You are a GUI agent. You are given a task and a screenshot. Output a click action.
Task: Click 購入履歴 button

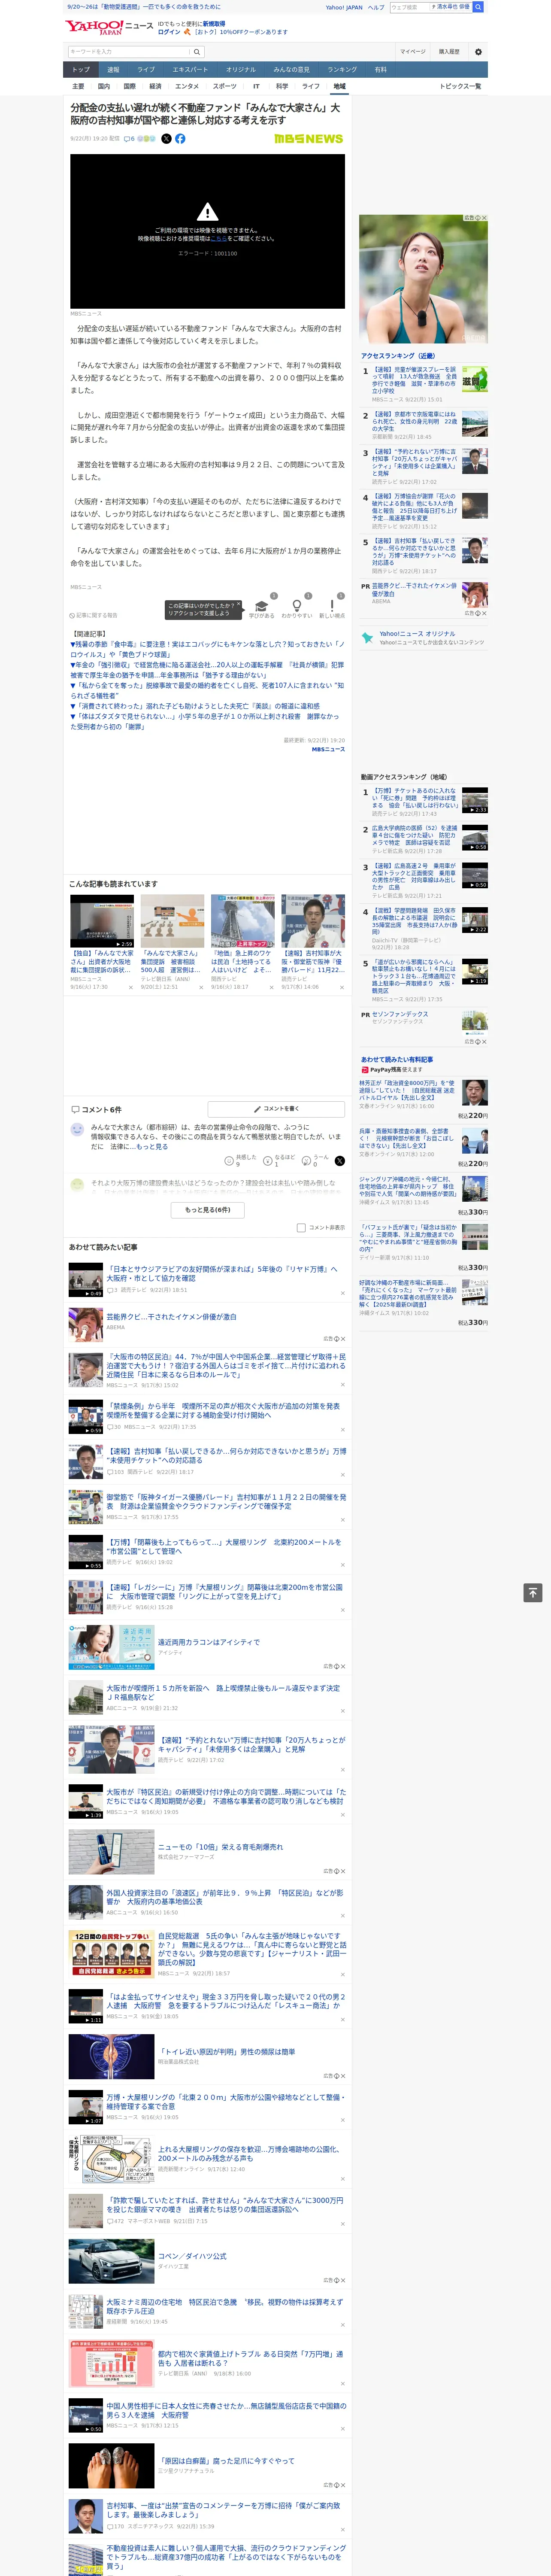point(449,52)
